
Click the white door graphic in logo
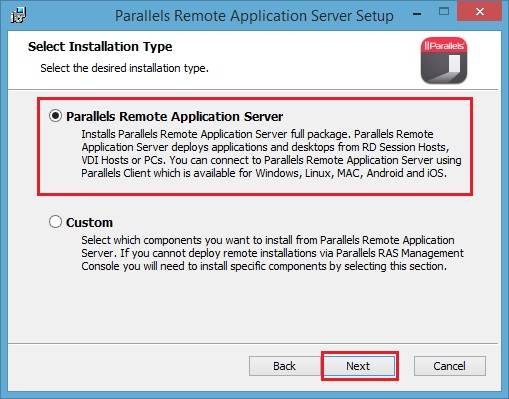click(x=454, y=63)
